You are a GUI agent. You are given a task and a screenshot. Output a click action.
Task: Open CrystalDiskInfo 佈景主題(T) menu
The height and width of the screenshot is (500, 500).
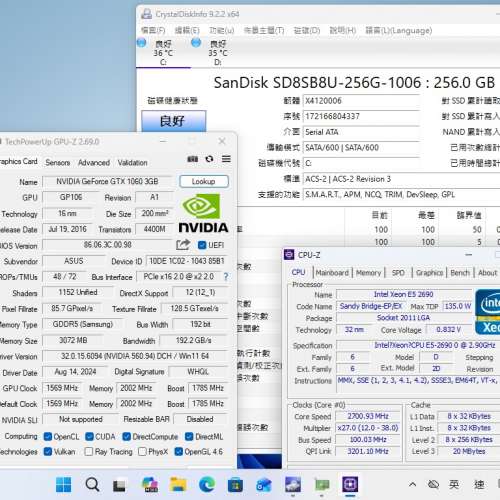(264, 30)
